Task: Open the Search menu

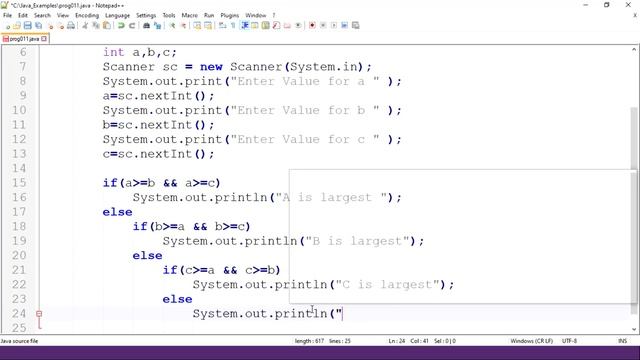Action: (42, 16)
